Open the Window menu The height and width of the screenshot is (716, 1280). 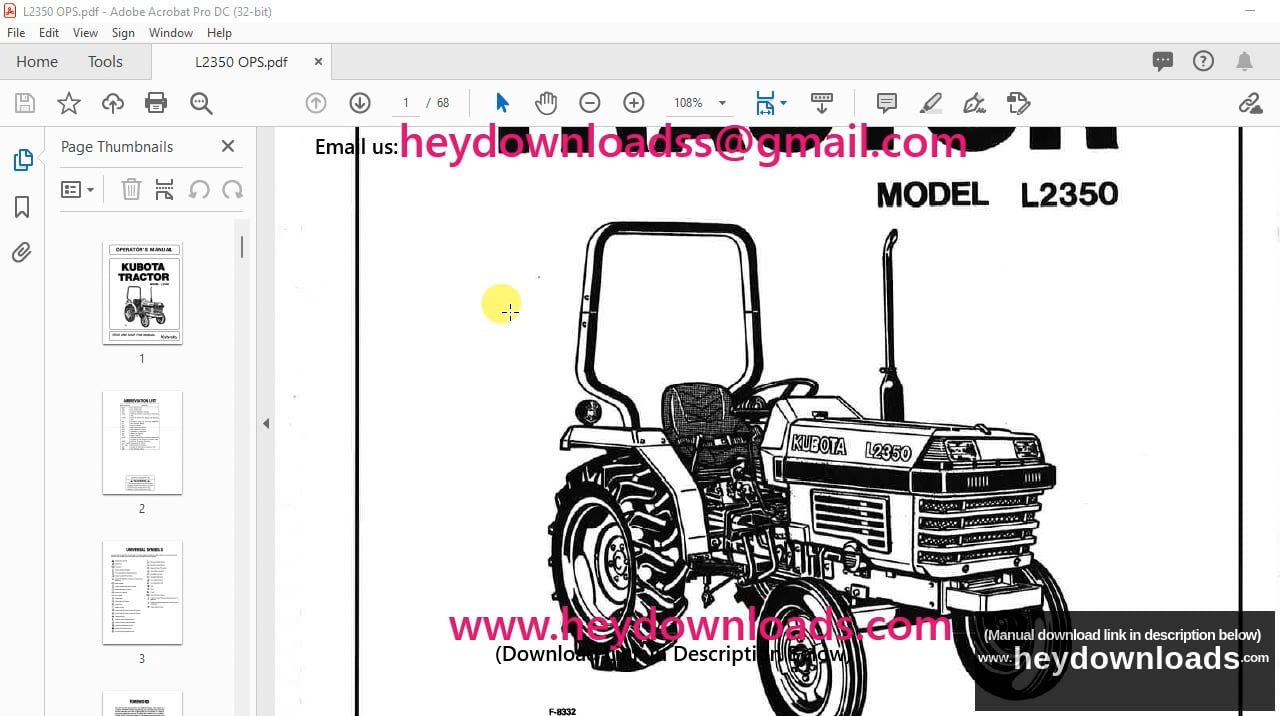[171, 33]
